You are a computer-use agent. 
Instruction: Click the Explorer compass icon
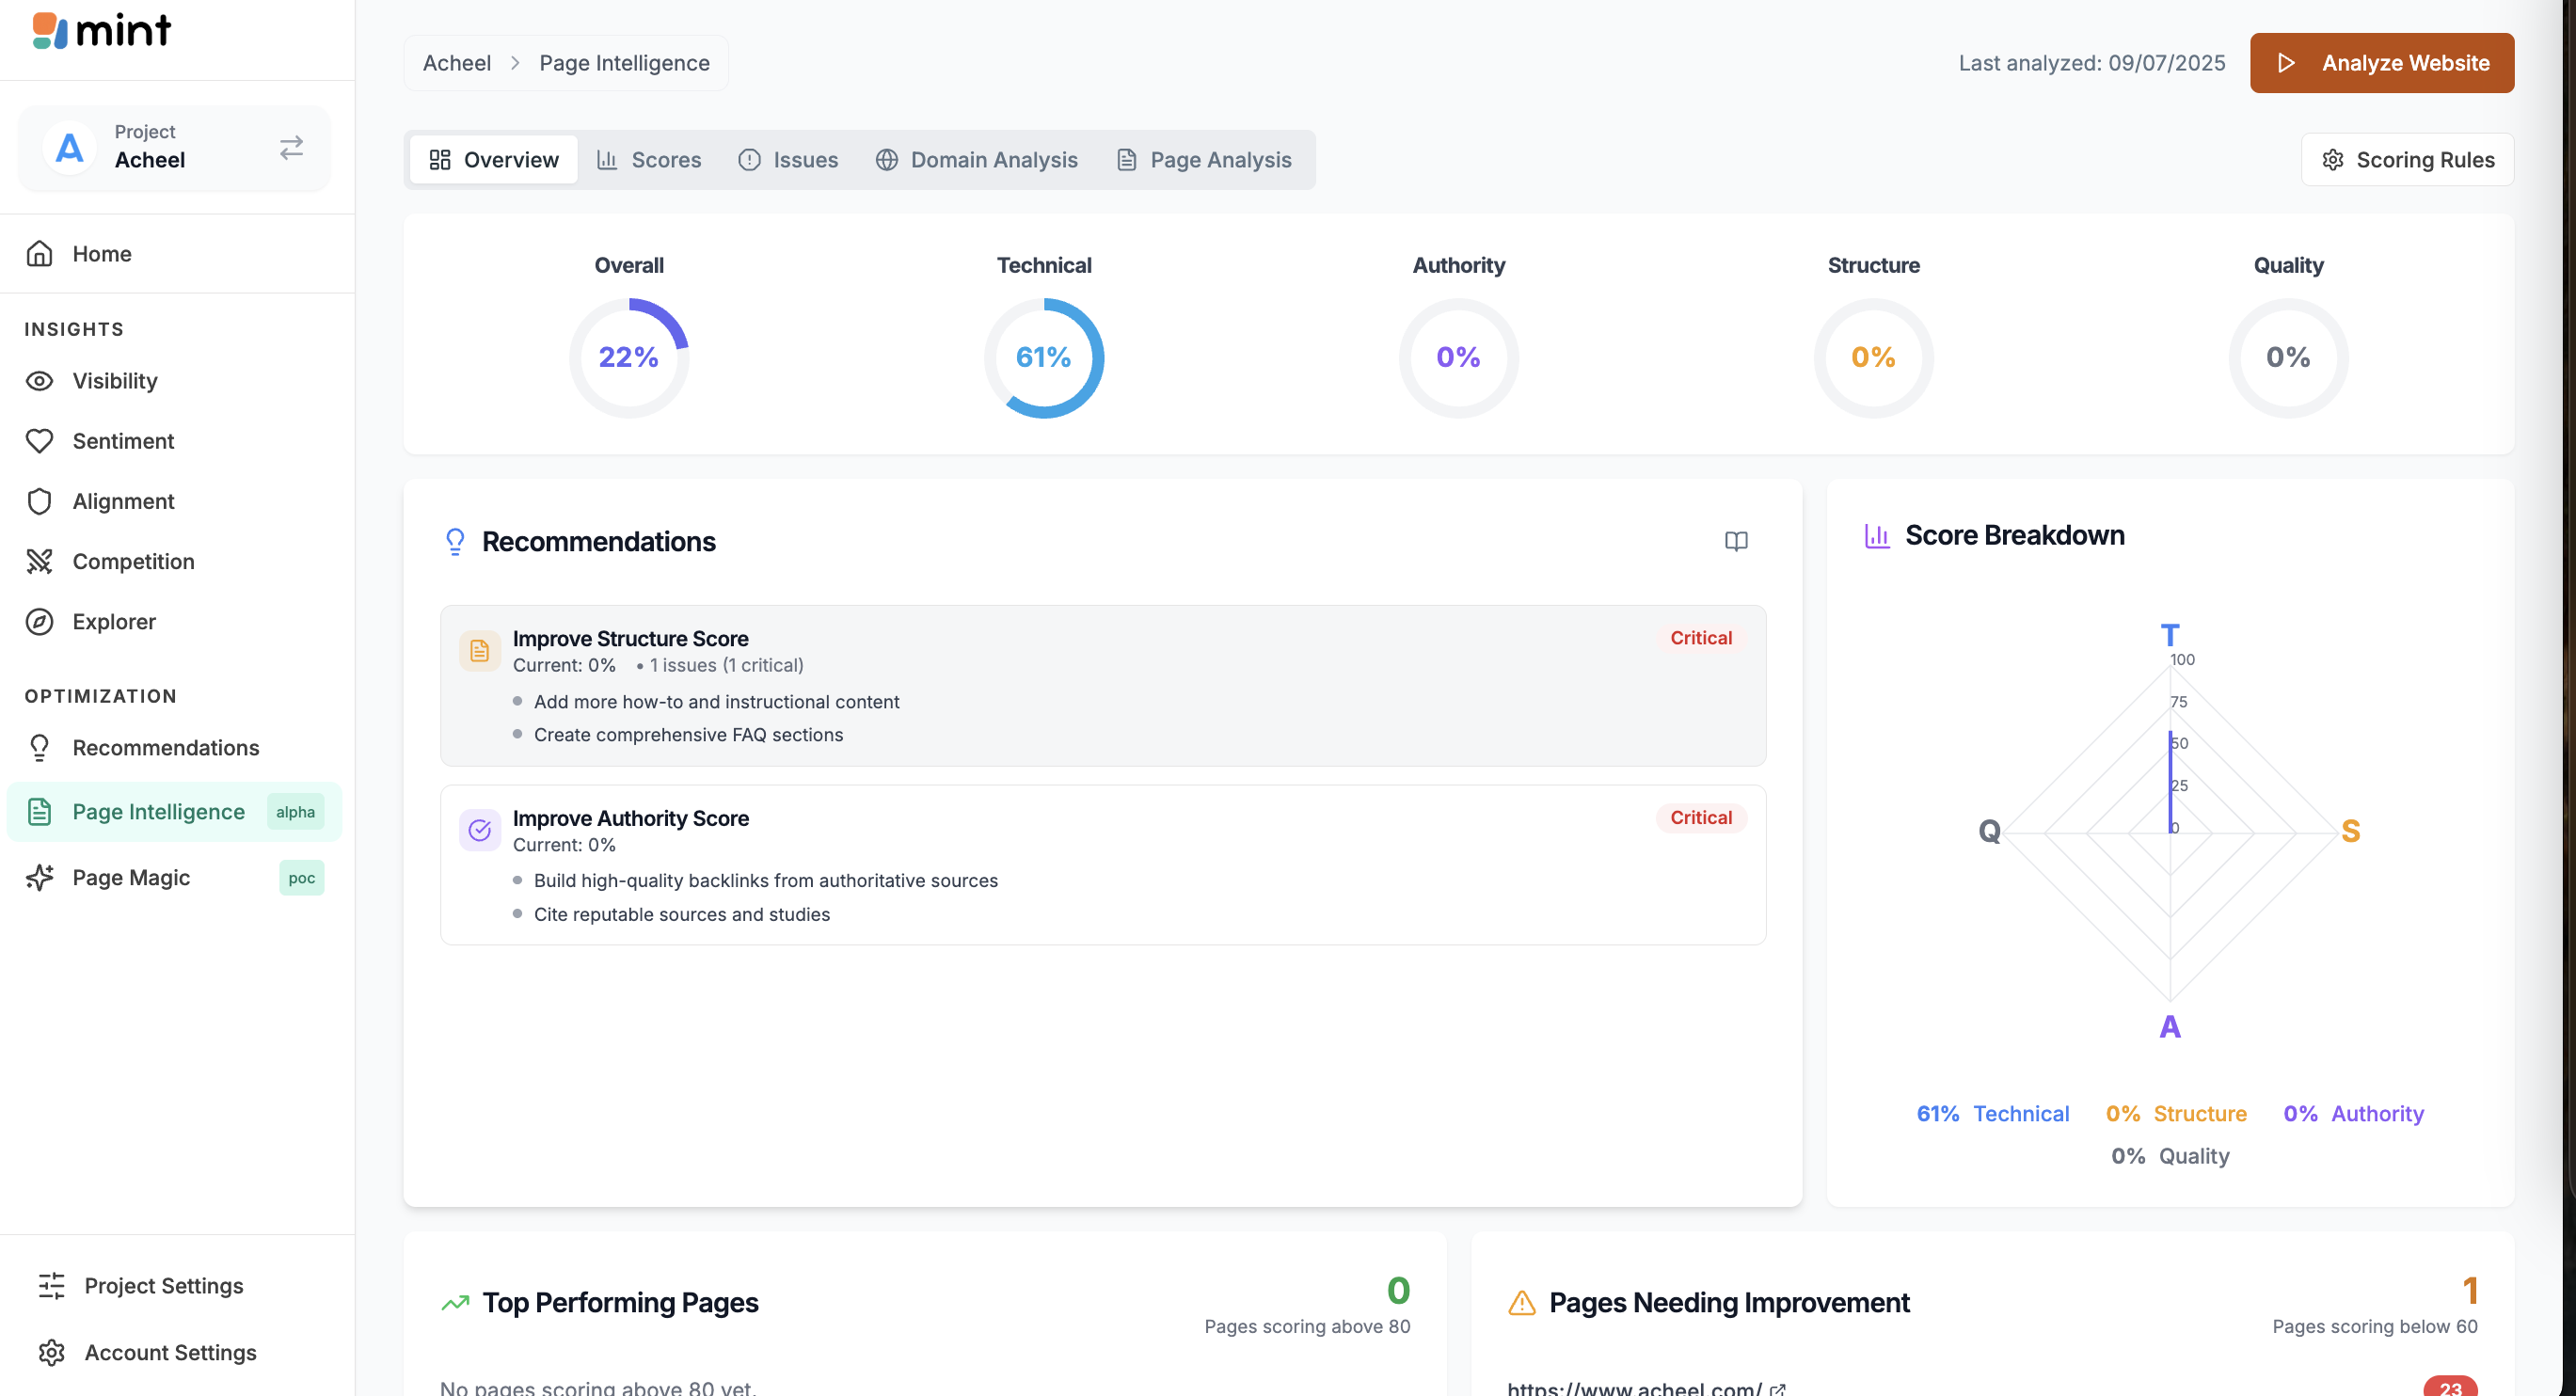pyautogui.click(x=39, y=621)
